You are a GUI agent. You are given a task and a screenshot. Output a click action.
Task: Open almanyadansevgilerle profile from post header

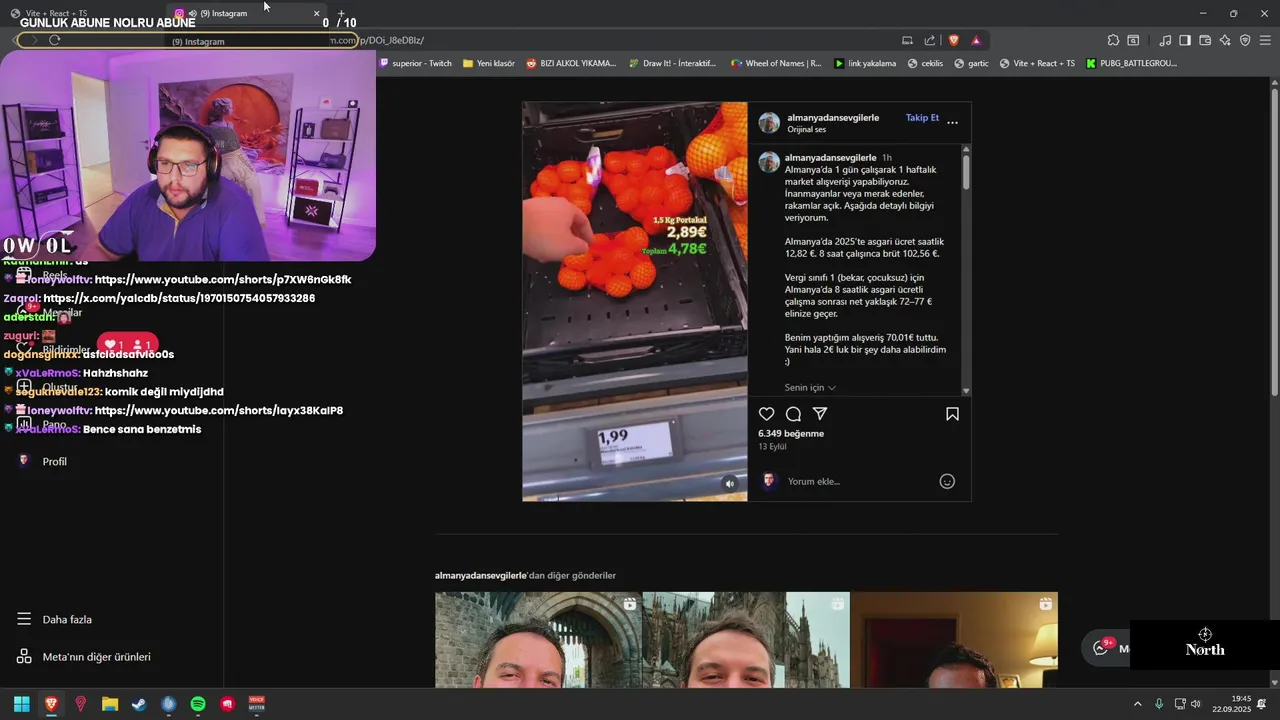tap(833, 117)
